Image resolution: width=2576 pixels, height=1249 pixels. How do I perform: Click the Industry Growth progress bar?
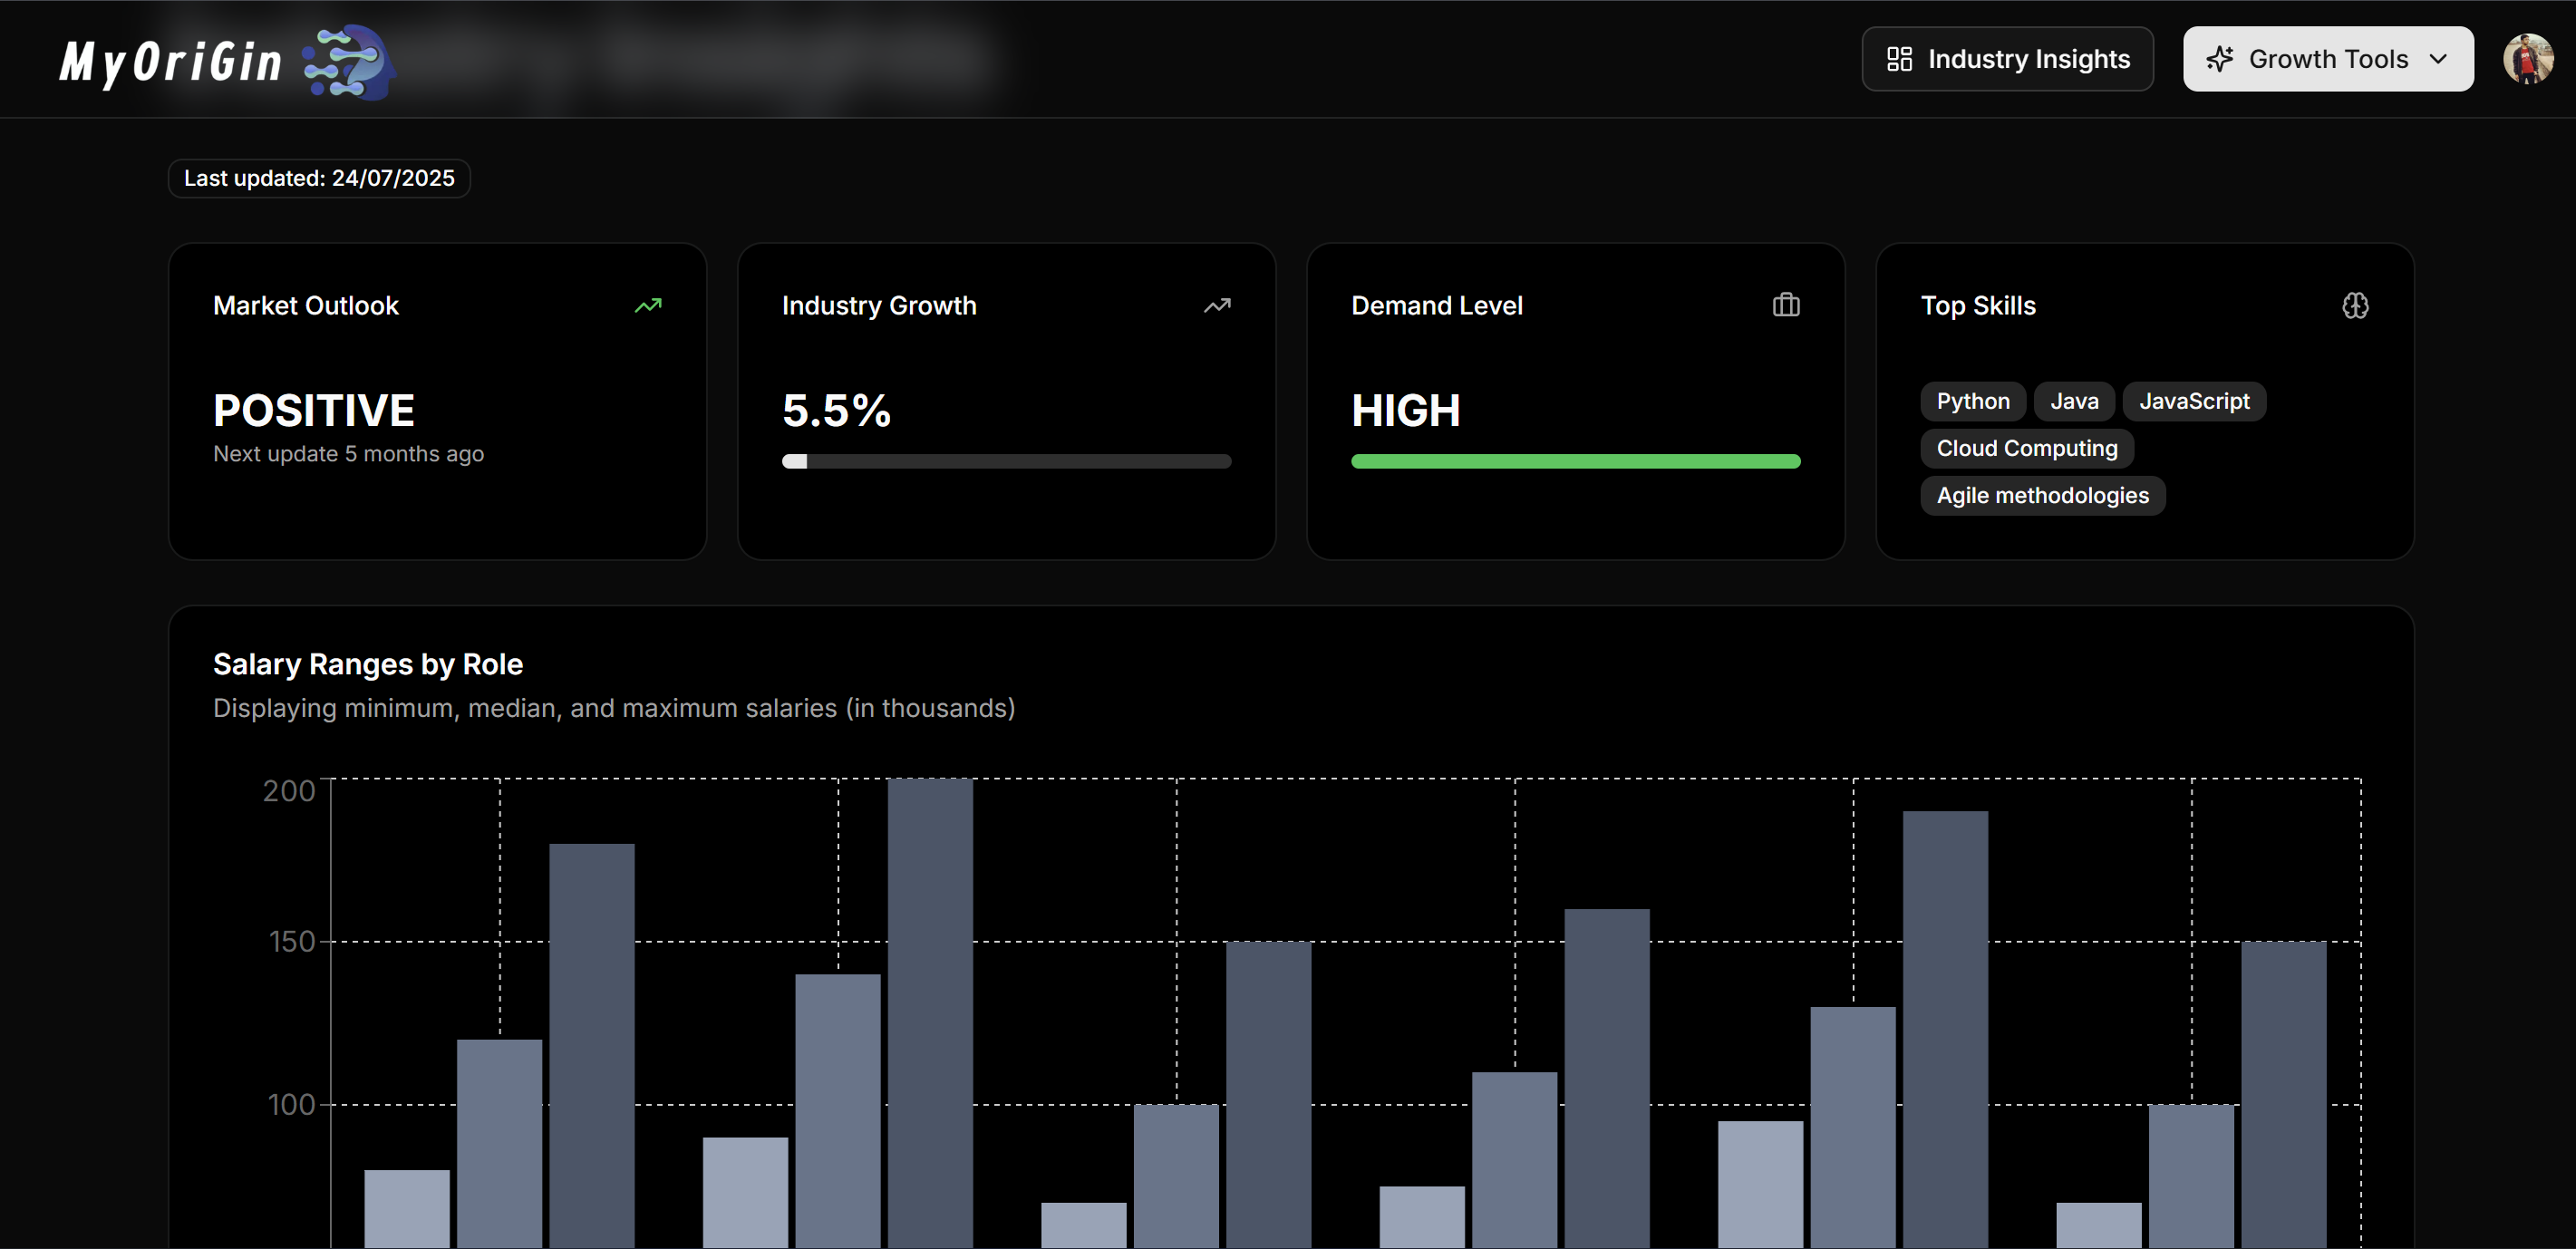coord(1006,461)
